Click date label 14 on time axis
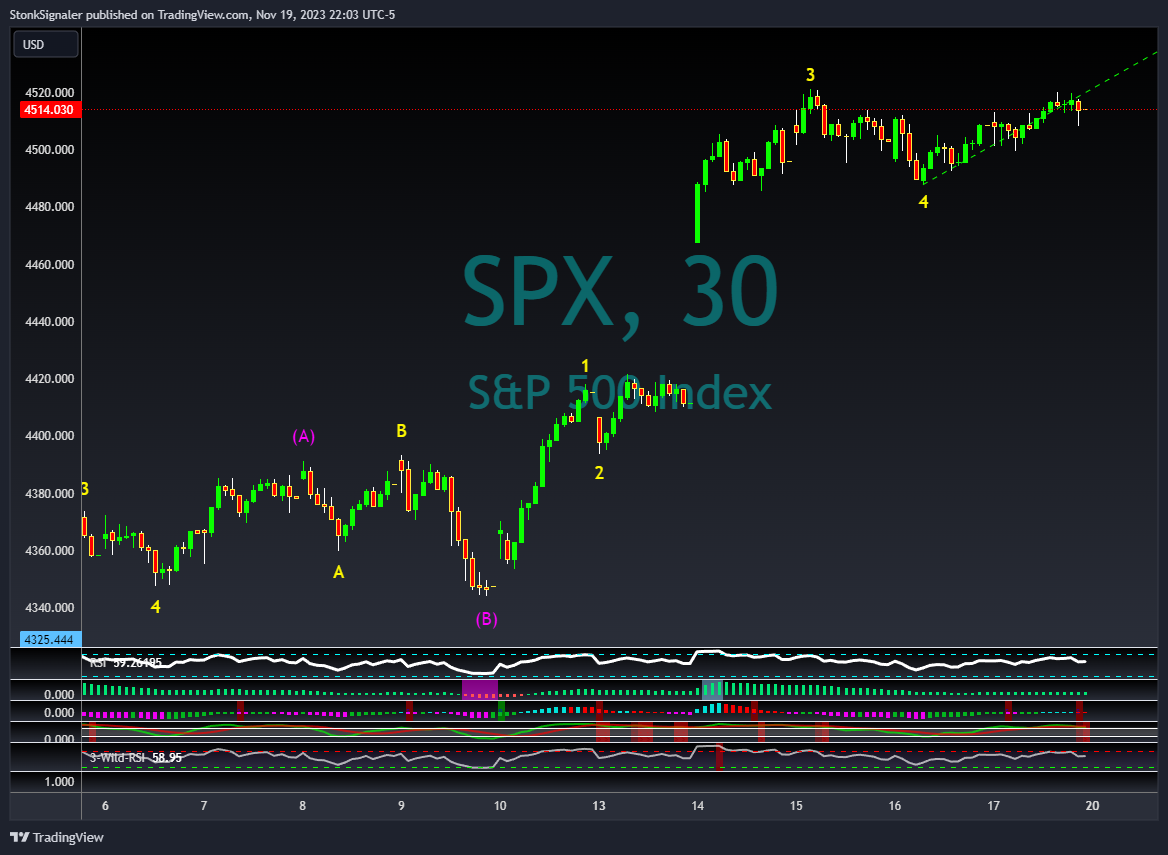 tap(697, 806)
